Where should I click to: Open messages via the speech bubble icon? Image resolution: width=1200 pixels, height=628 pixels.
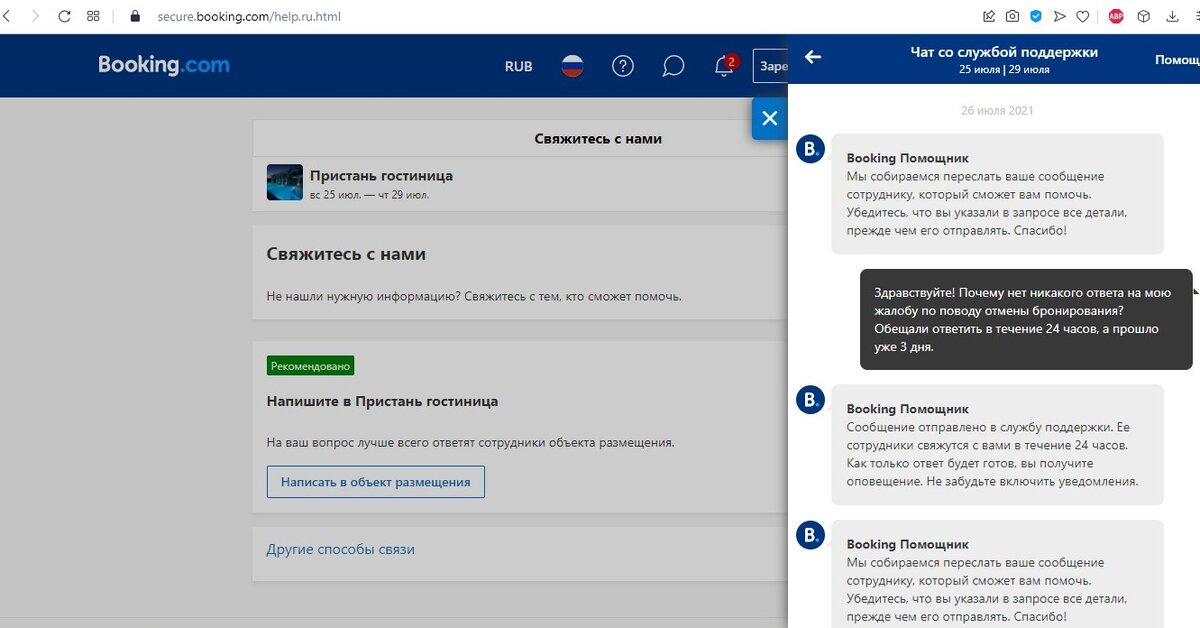point(674,66)
